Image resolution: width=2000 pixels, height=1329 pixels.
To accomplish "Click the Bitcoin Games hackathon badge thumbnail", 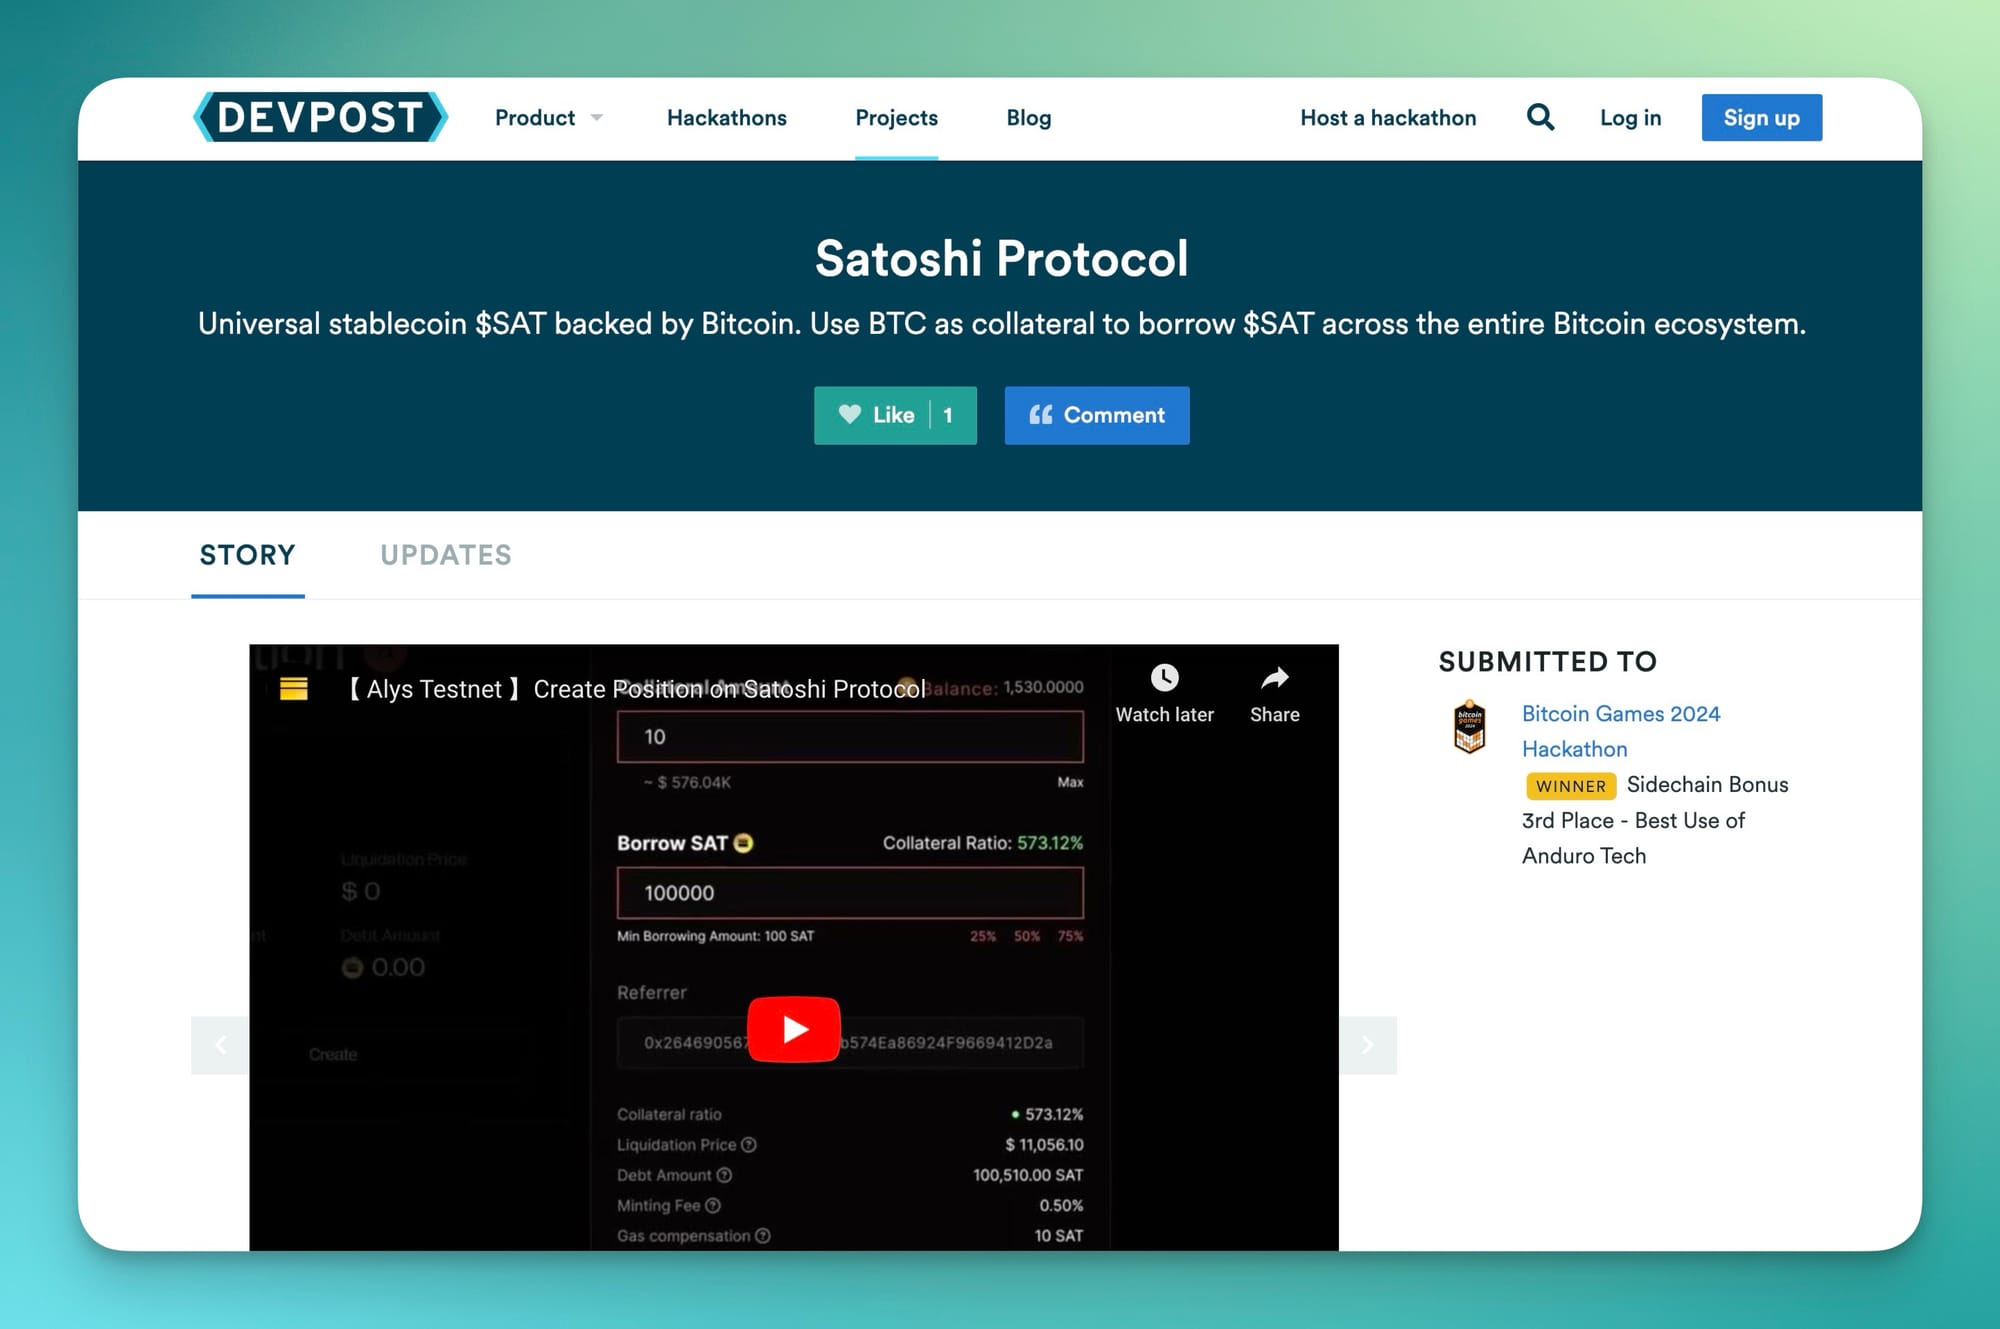I will 1469,727.
